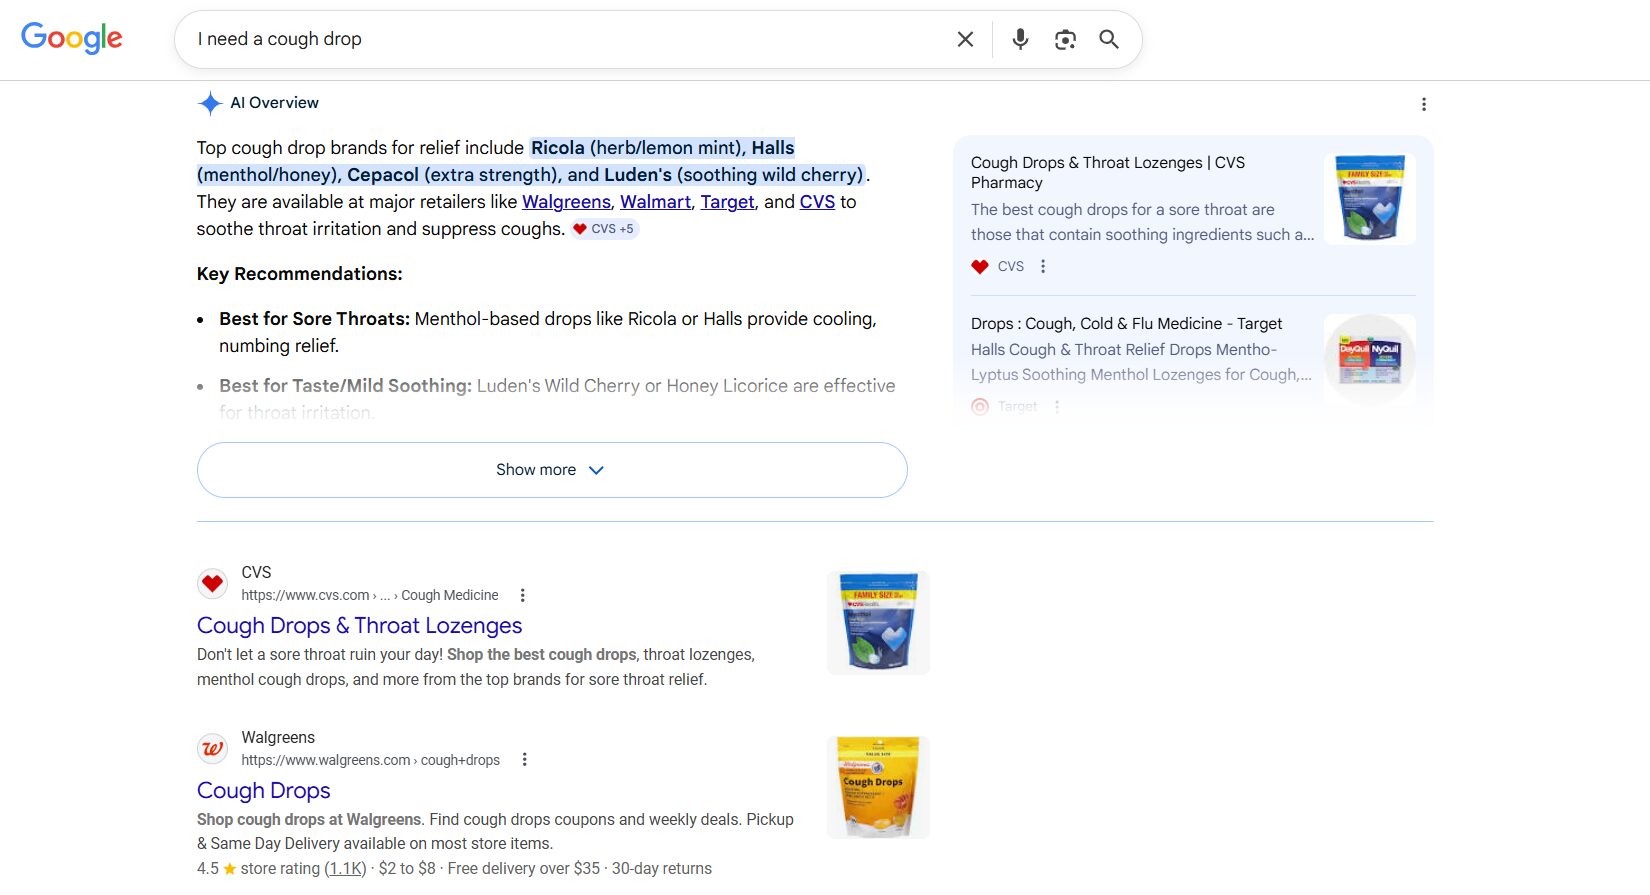Click the AI Overview sparkle icon
Viewport: 1650px width, 895px height.
pos(210,103)
